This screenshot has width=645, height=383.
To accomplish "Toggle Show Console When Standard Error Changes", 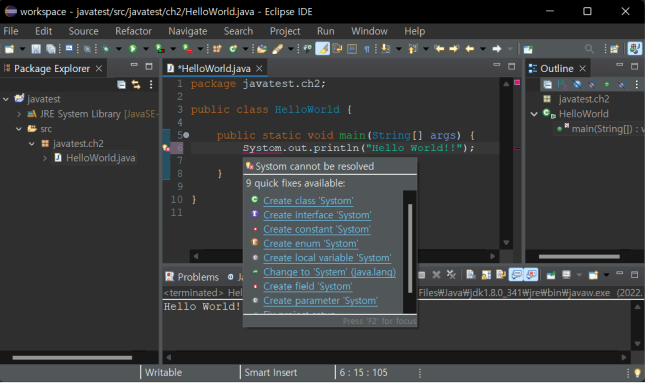I will point(531,274).
